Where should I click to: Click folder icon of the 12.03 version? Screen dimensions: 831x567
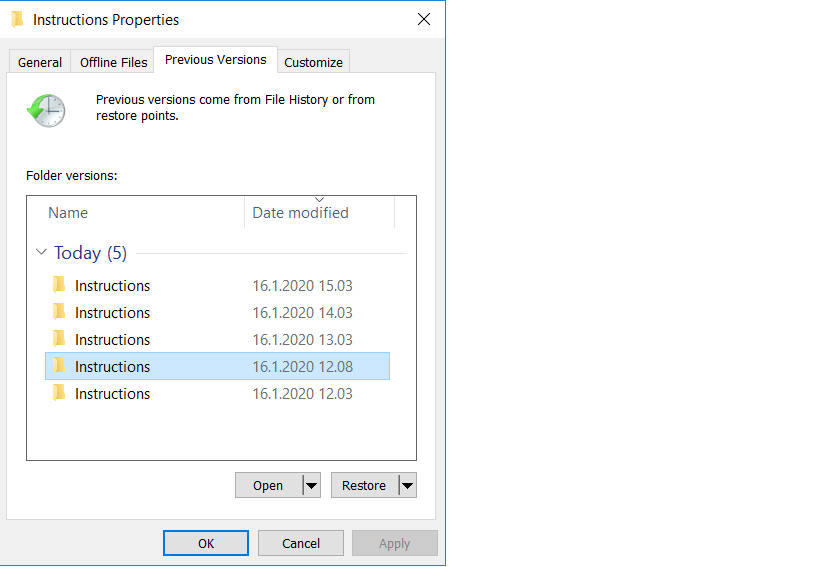(x=59, y=393)
